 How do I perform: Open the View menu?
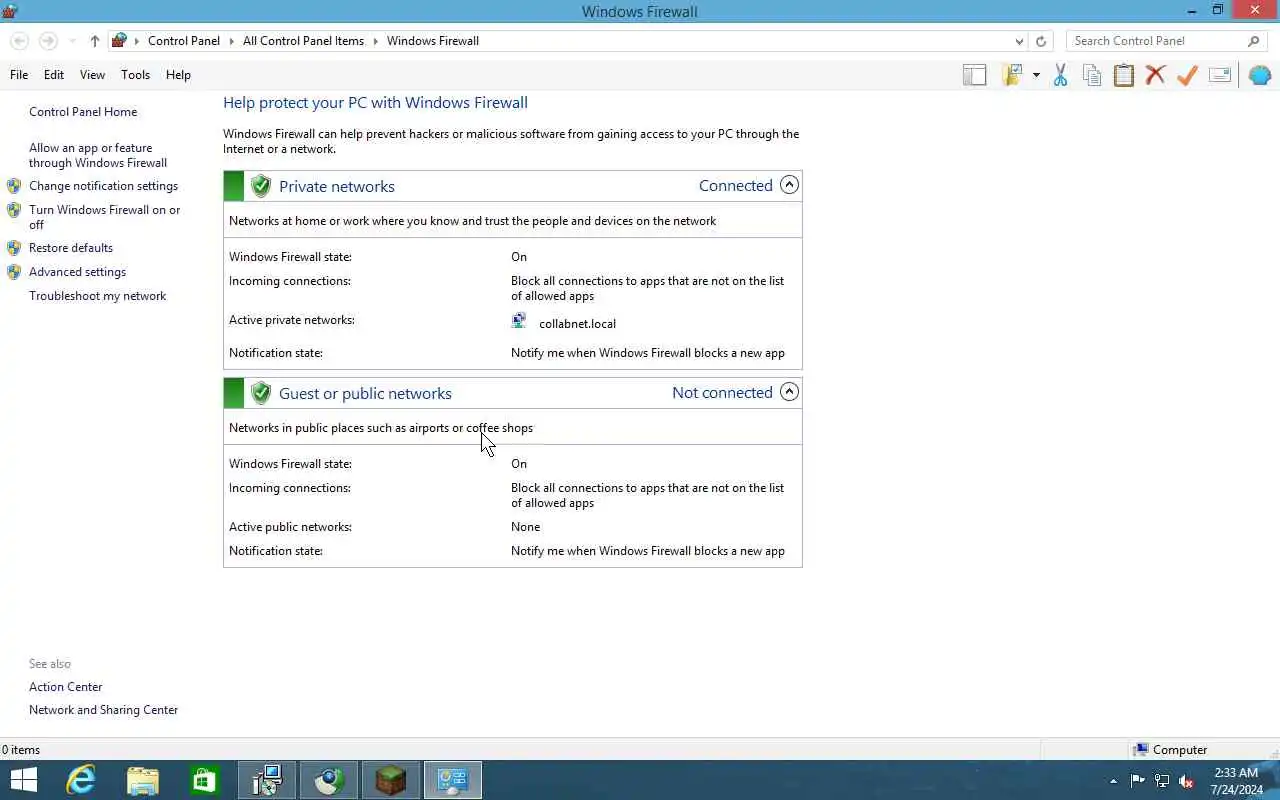[x=92, y=75]
